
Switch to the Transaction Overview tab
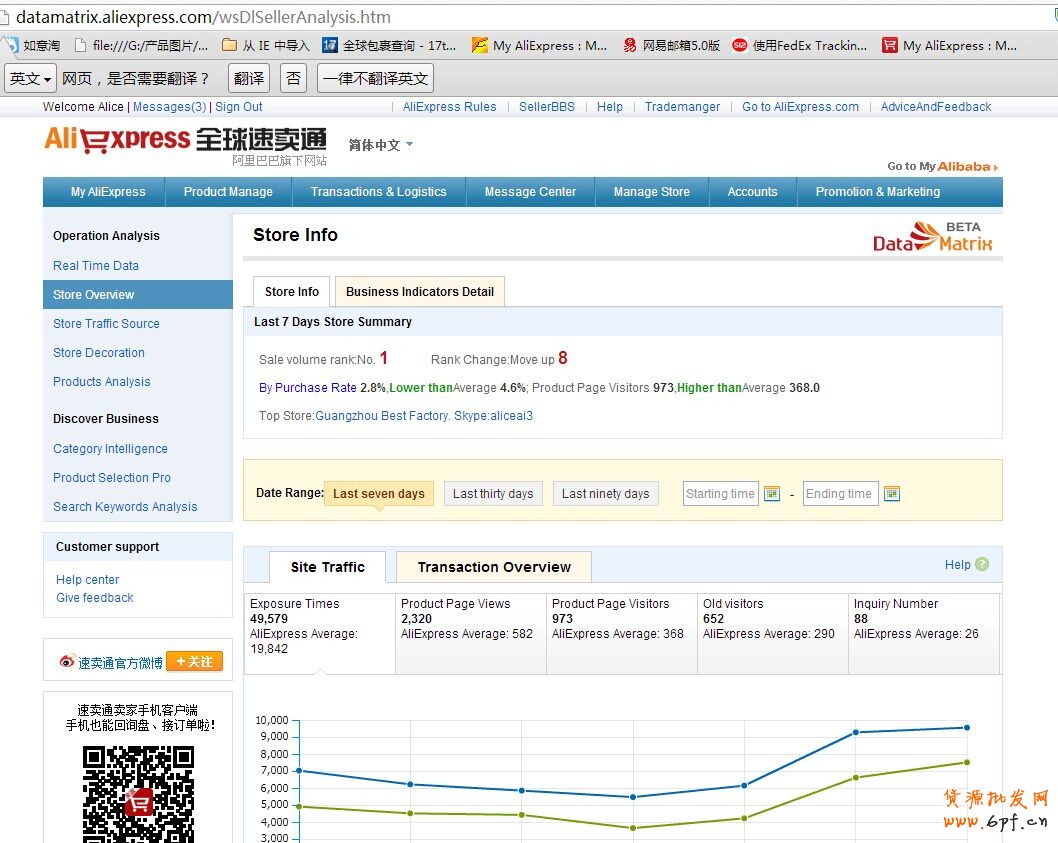[494, 567]
